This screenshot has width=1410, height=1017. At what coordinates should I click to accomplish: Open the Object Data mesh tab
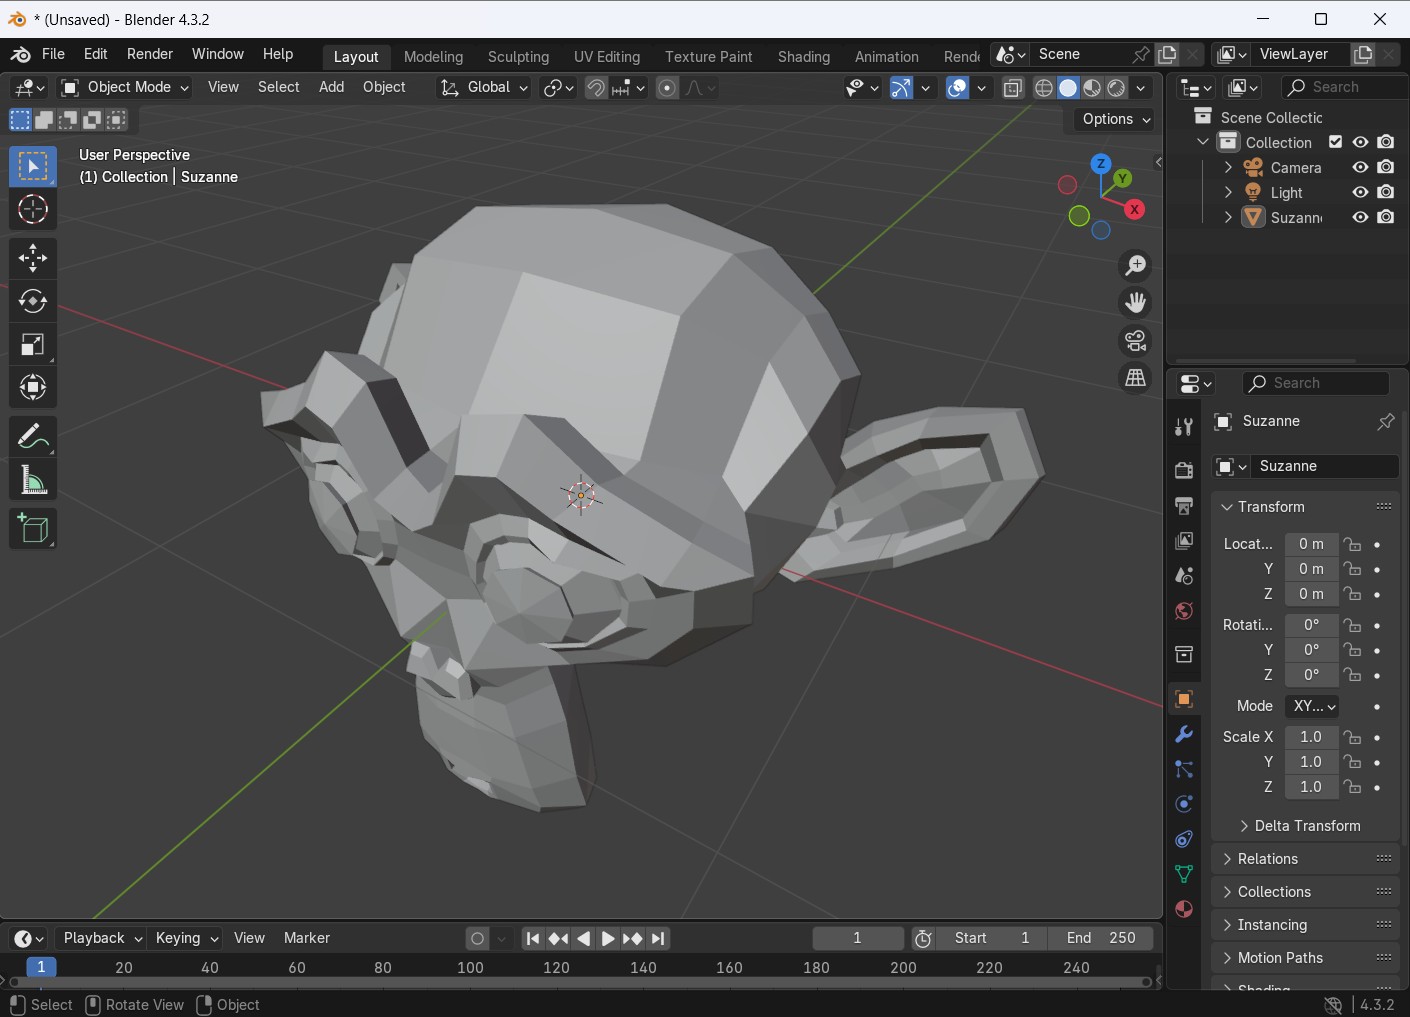click(1184, 874)
